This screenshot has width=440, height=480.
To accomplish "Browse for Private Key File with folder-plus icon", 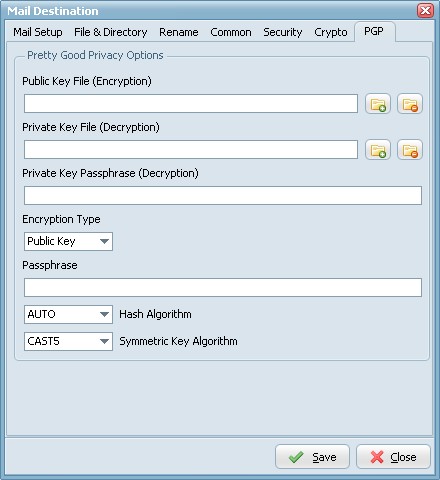I will [x=378, y=150].
